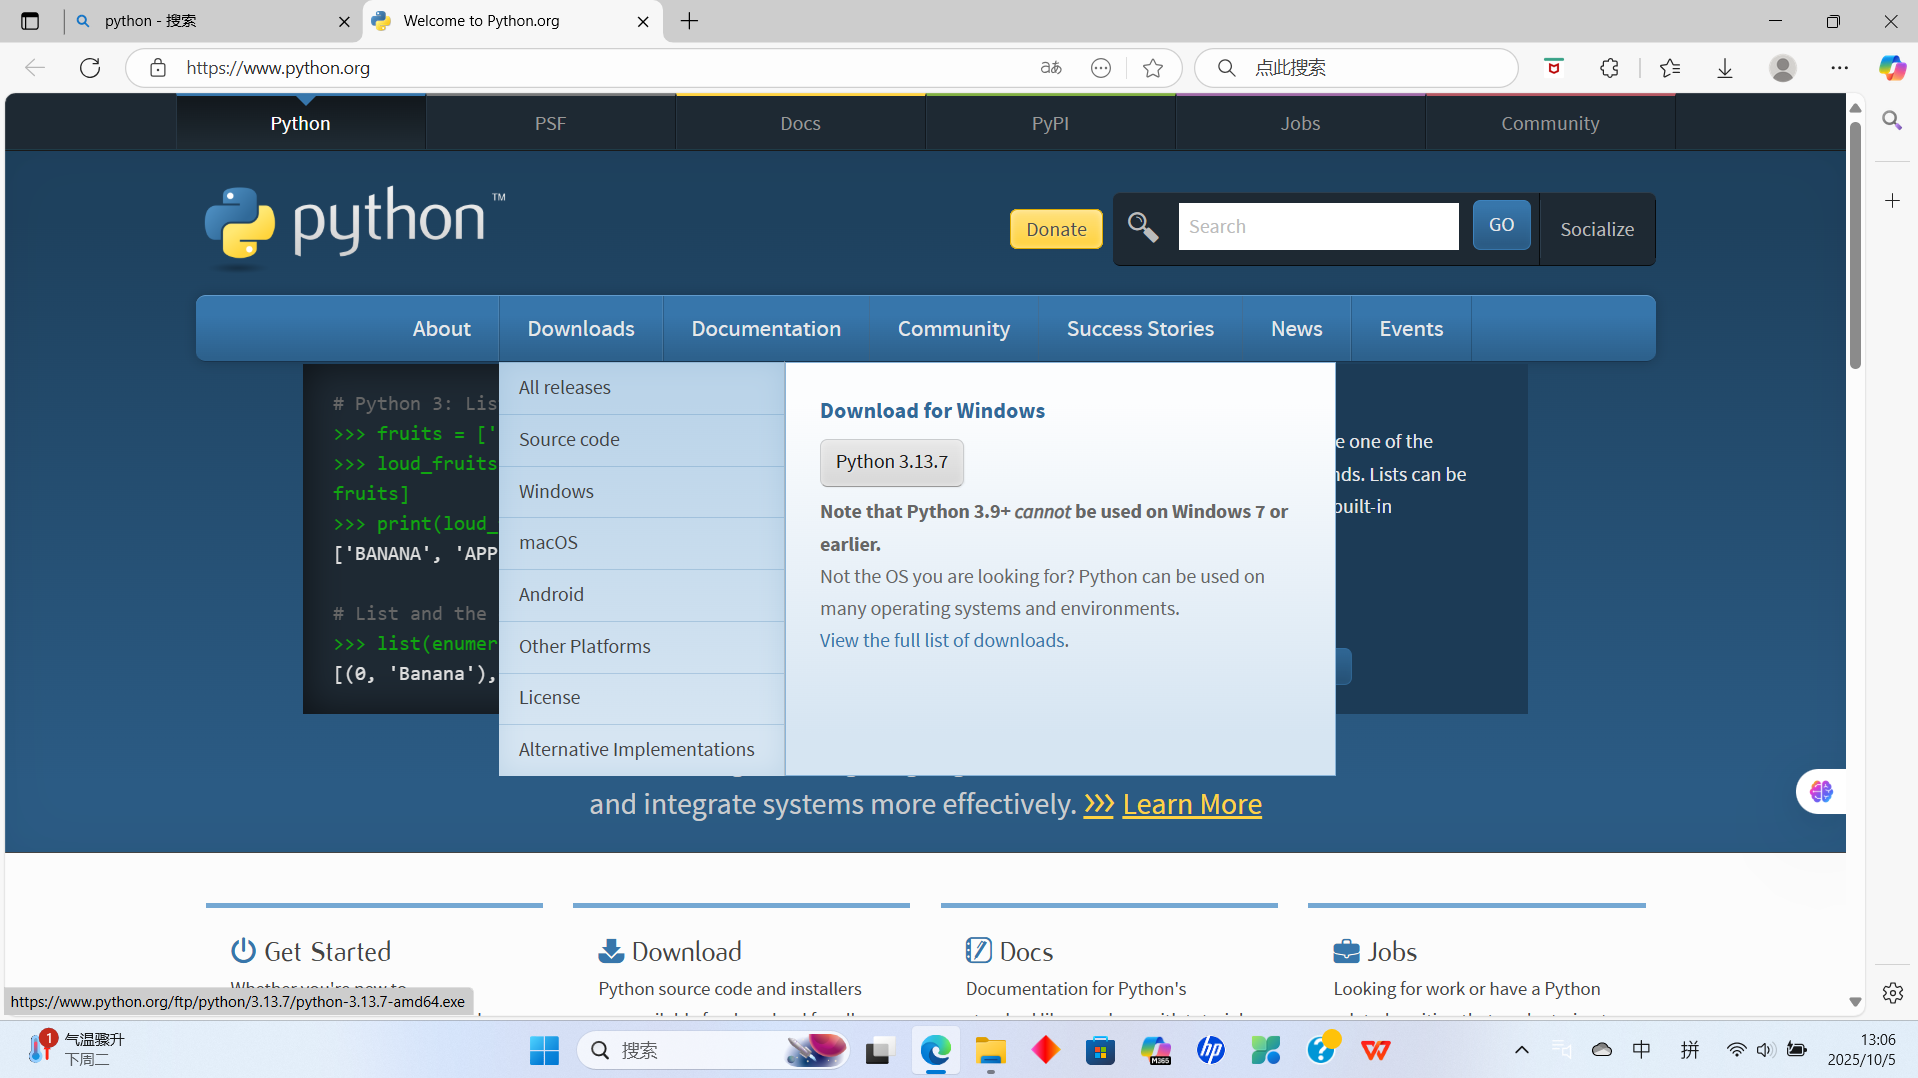Click the Donate button

pyautogui.click(x=1056, y=229)
